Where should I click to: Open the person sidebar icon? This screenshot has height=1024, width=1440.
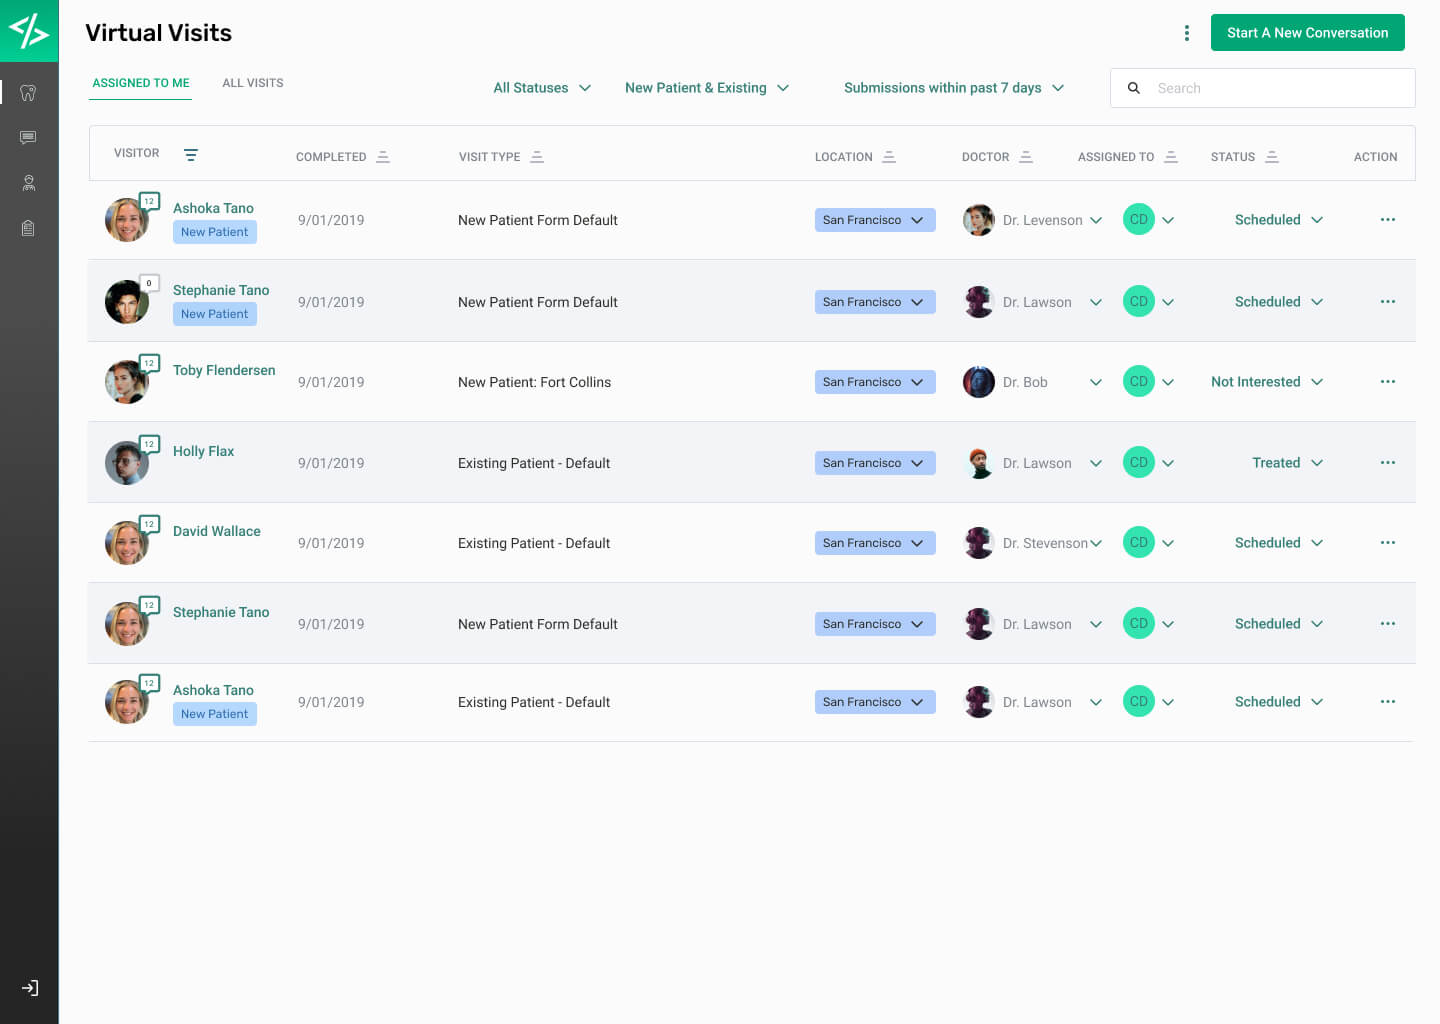[x=28, y=183]
